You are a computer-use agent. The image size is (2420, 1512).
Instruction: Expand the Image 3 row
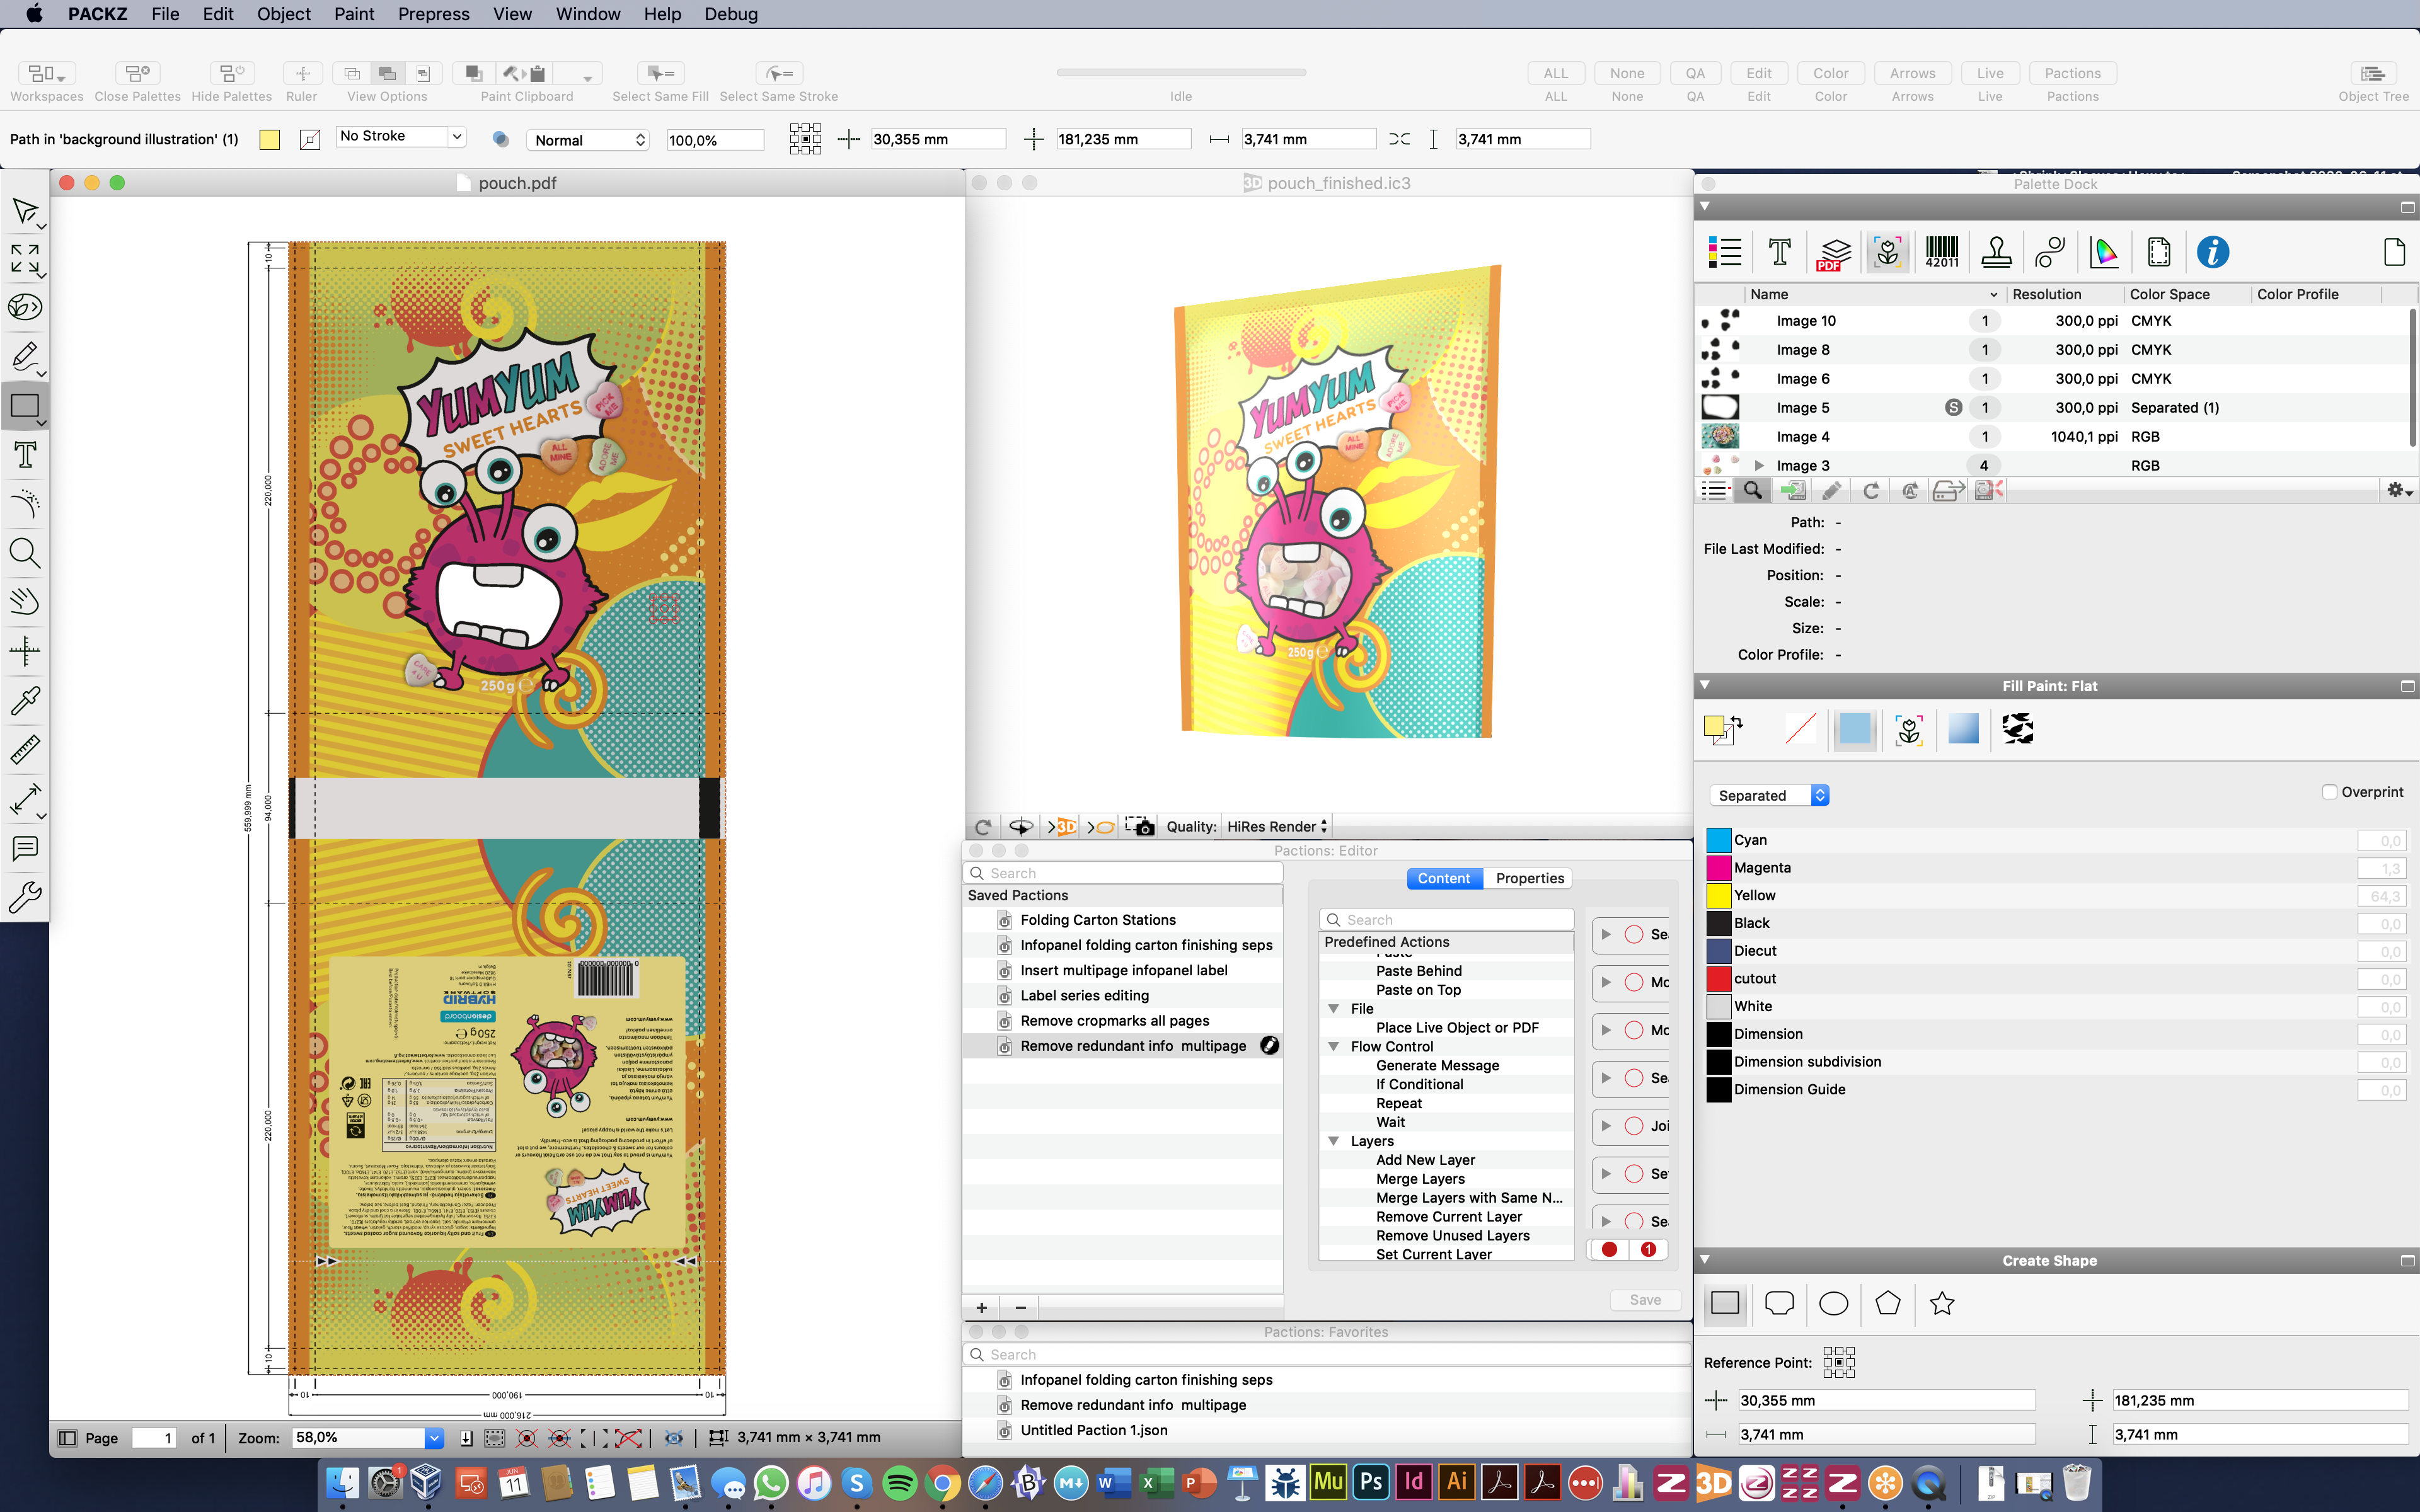coord(1759,466)
